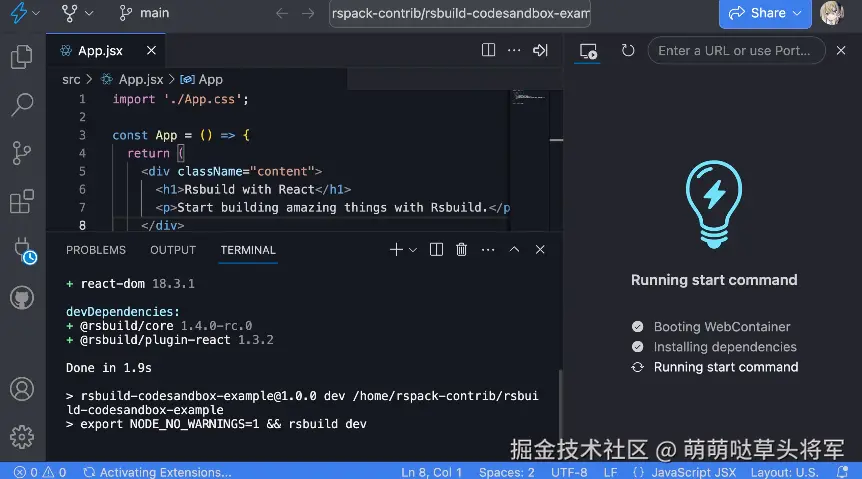Reload the preview

coord(628,51)
